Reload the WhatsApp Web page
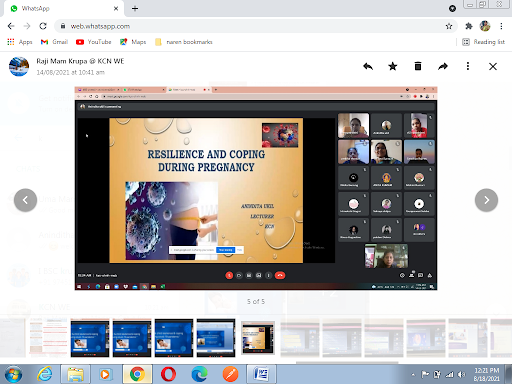 click(43, 26)
